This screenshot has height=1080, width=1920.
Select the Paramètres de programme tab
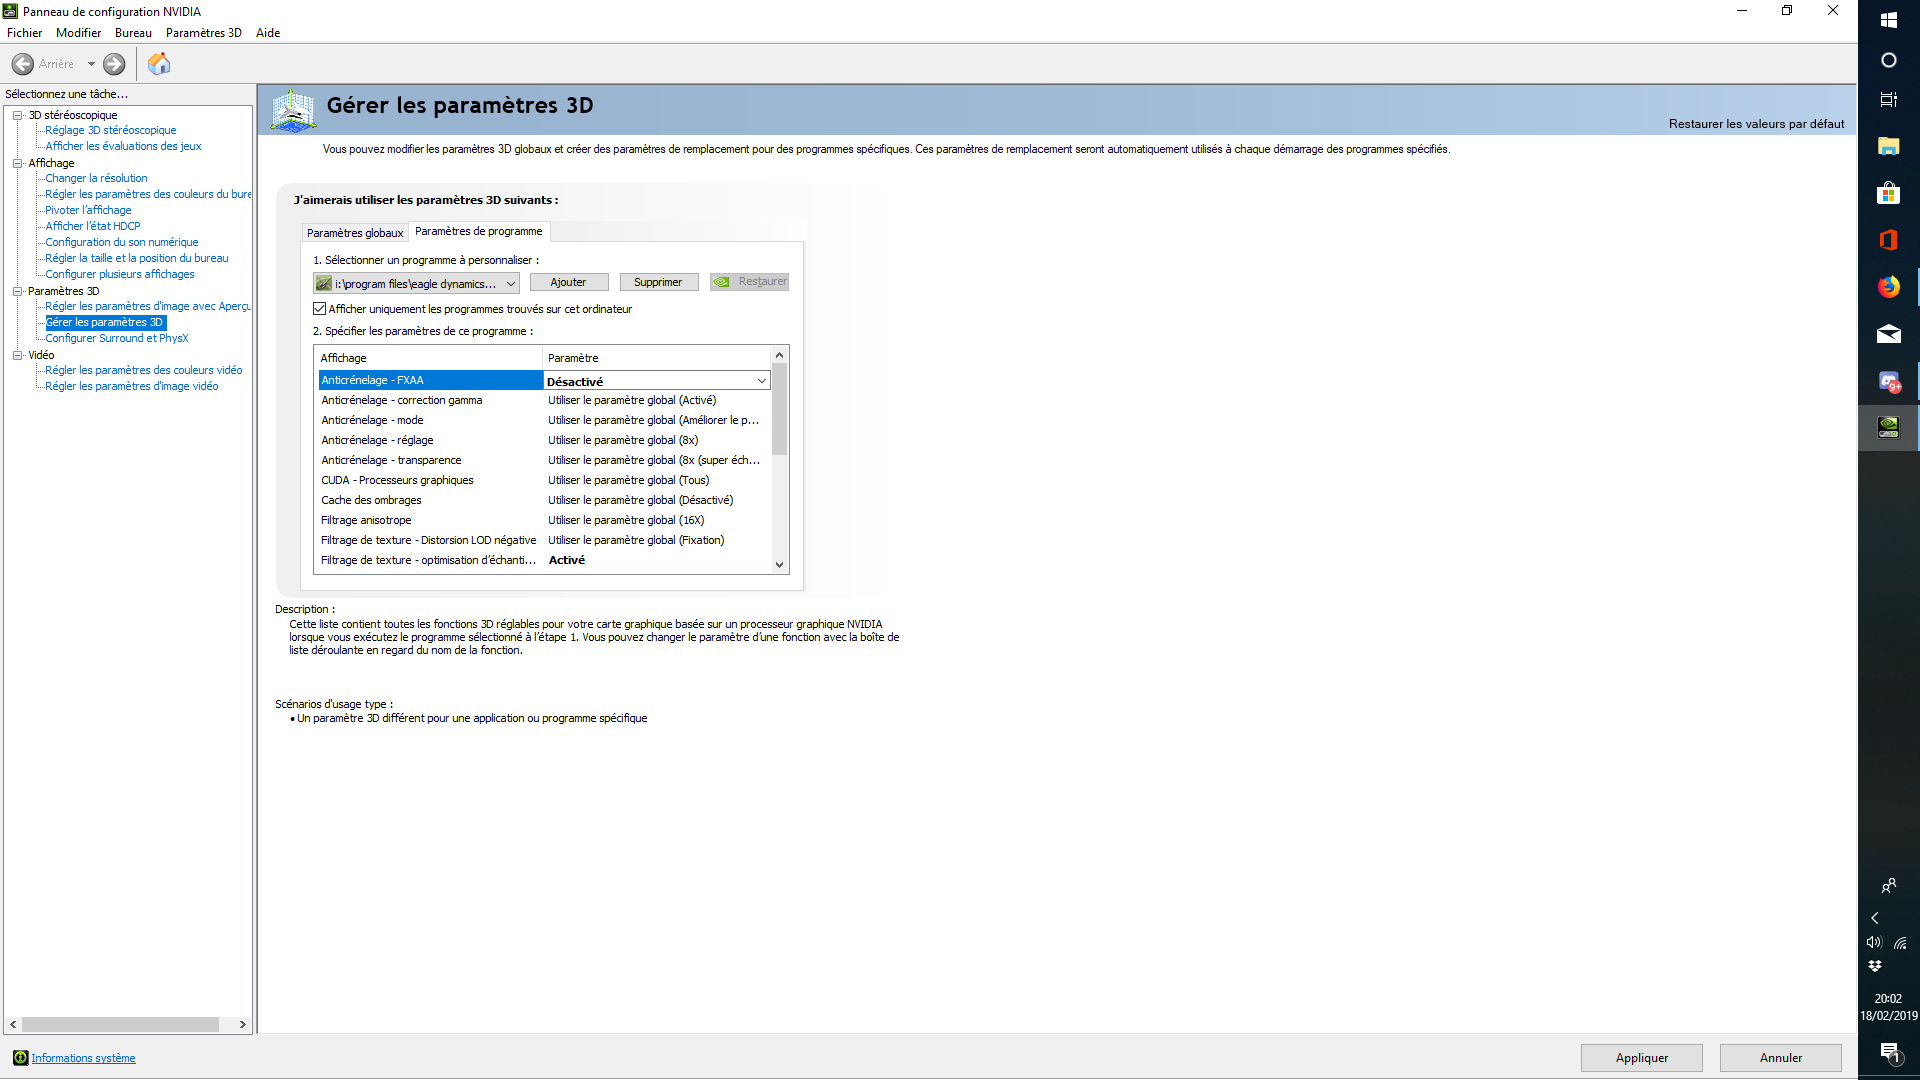tap(479, 231)
